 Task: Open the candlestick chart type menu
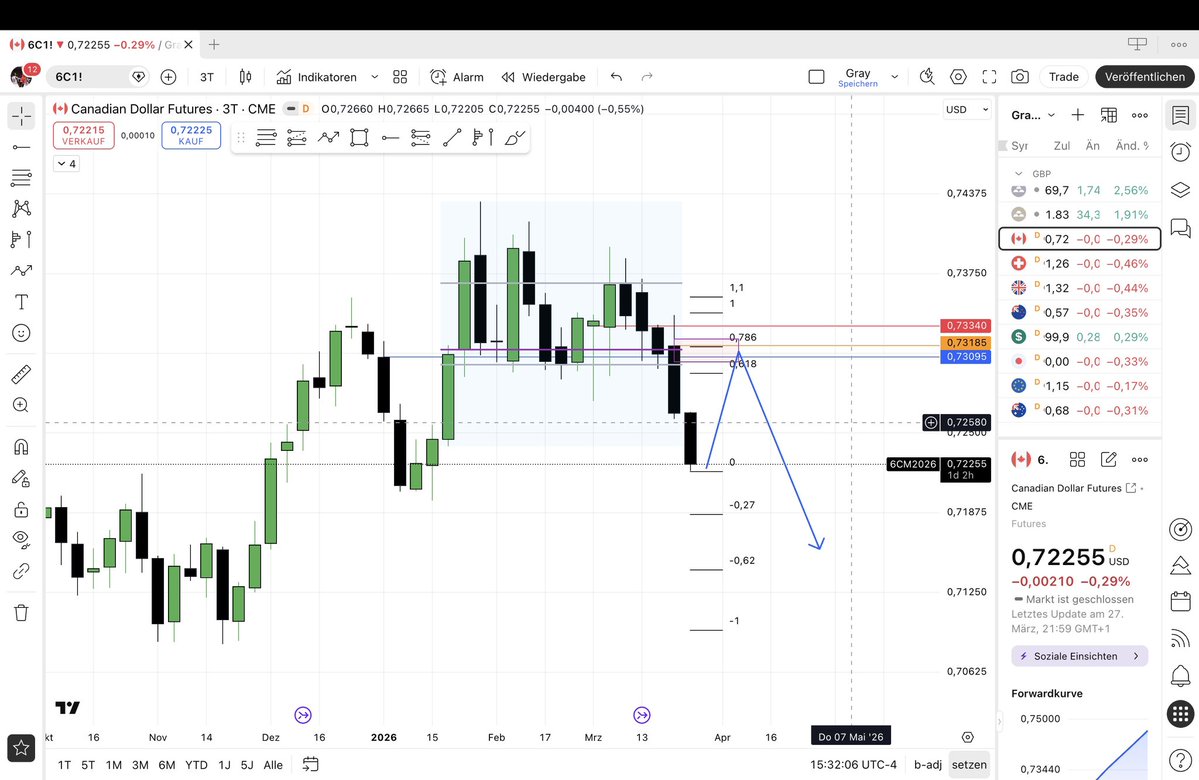245,76
